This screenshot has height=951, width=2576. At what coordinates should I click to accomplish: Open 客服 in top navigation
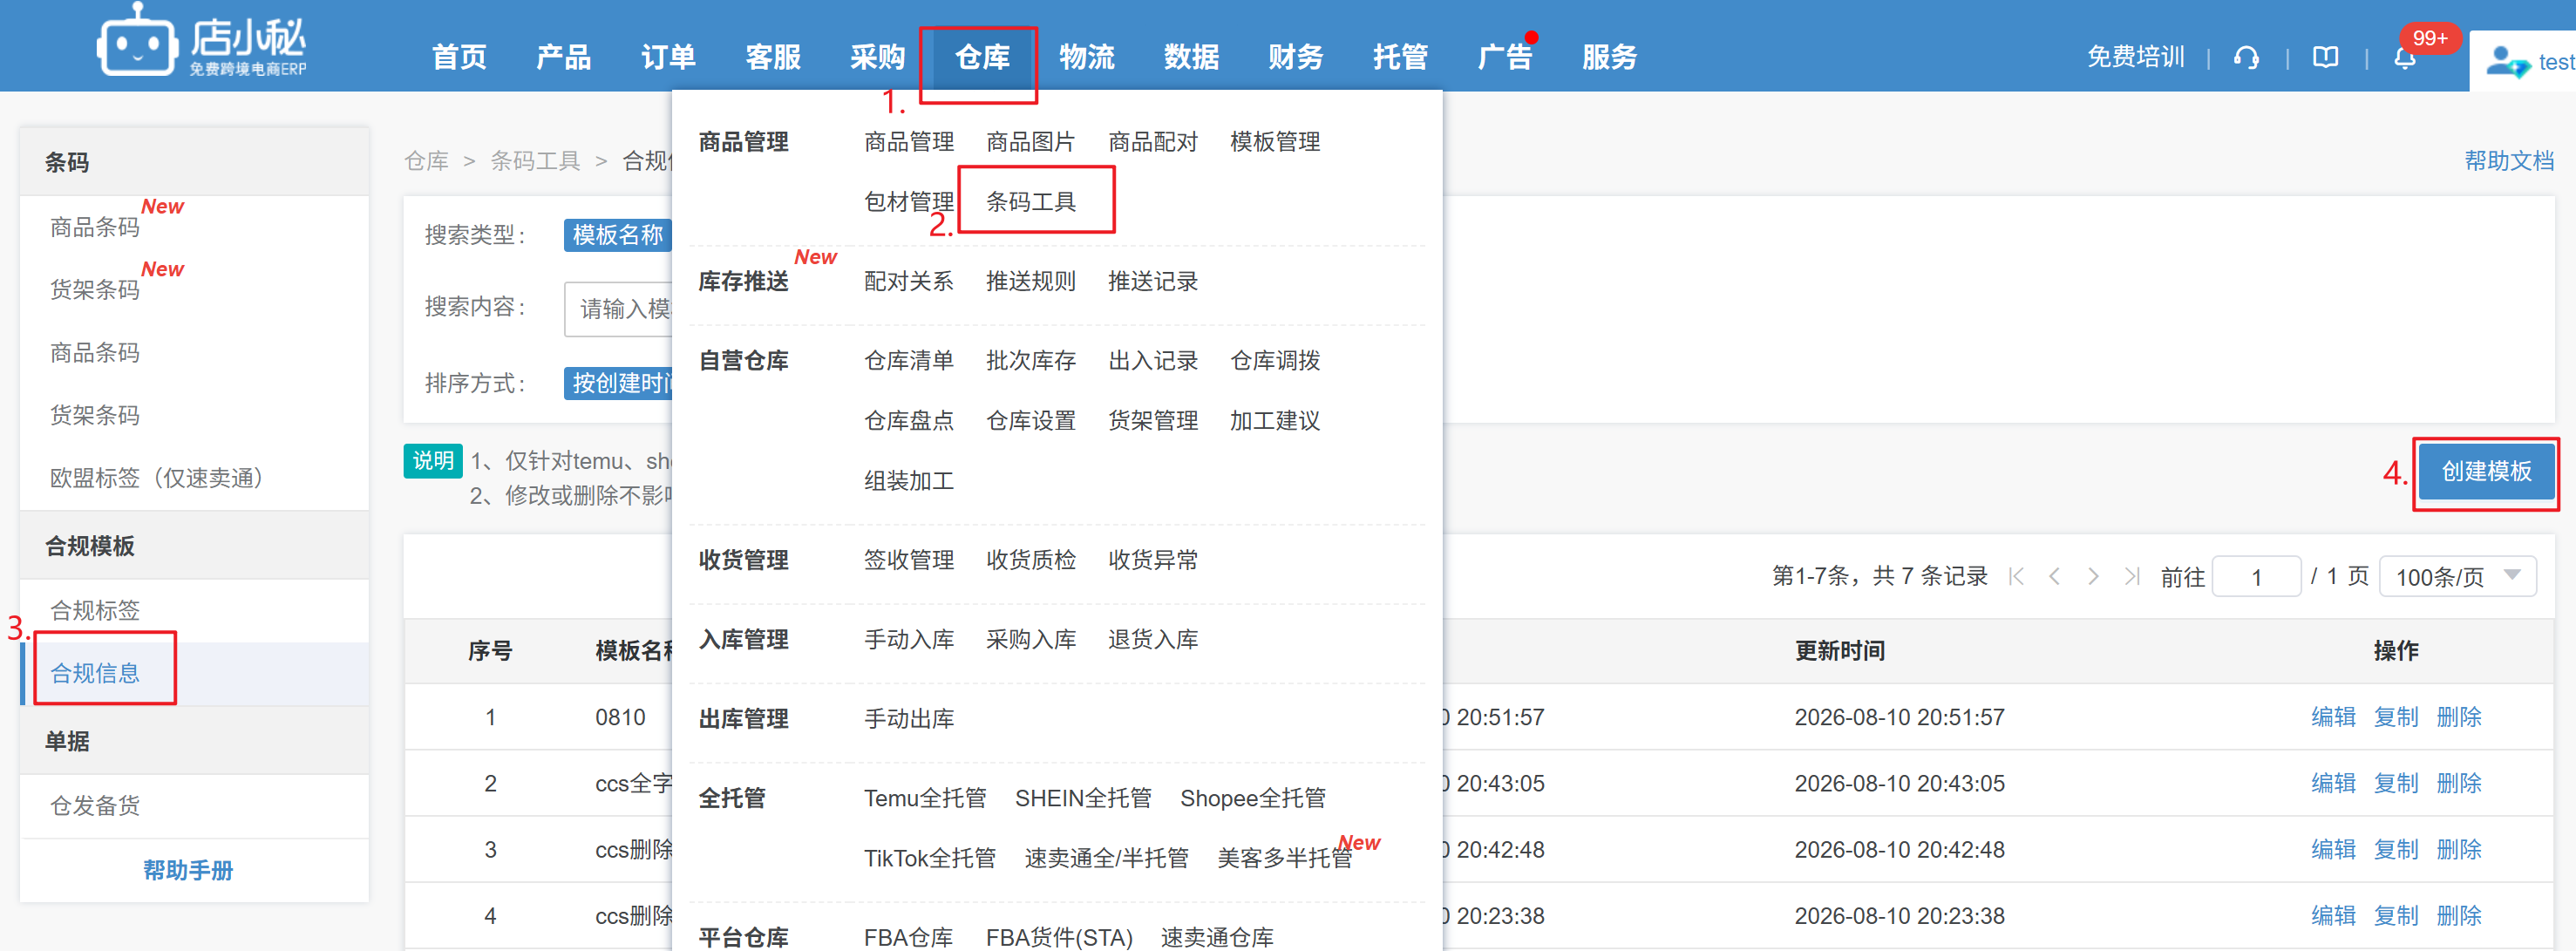point(773,57)
